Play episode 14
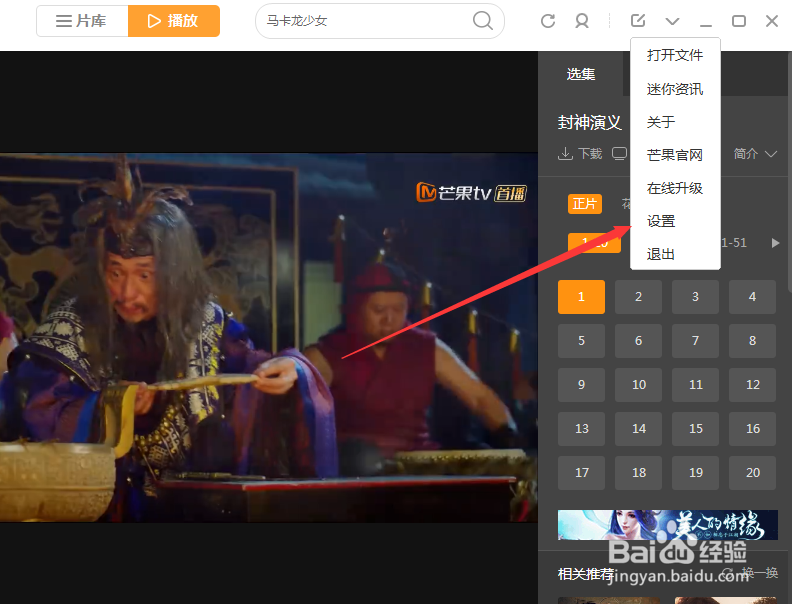The image size is (792, 604). click(638, 429)
